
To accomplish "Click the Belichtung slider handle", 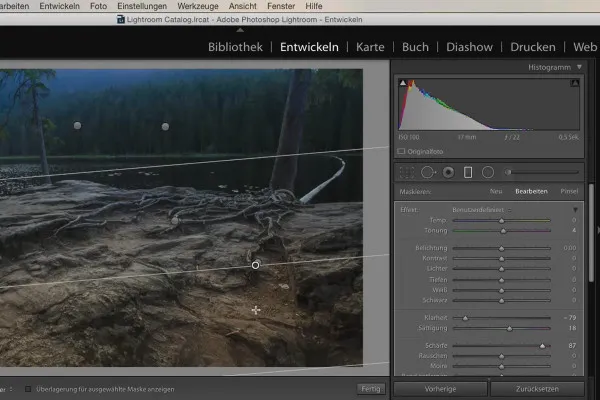I will click(x=502, y=249).
